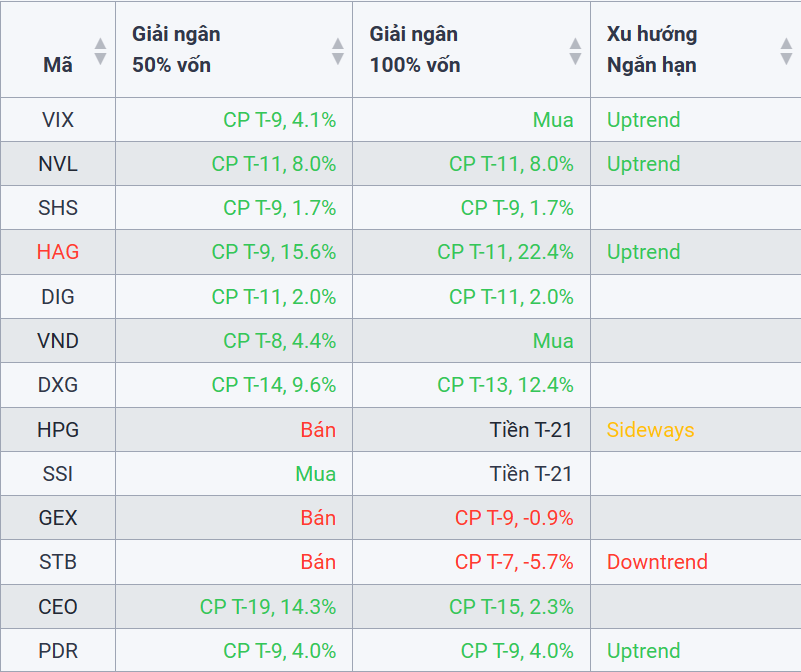Click the Xu hướng Ngắn hạn header label
801x672 pixels.
coord(652,49)
